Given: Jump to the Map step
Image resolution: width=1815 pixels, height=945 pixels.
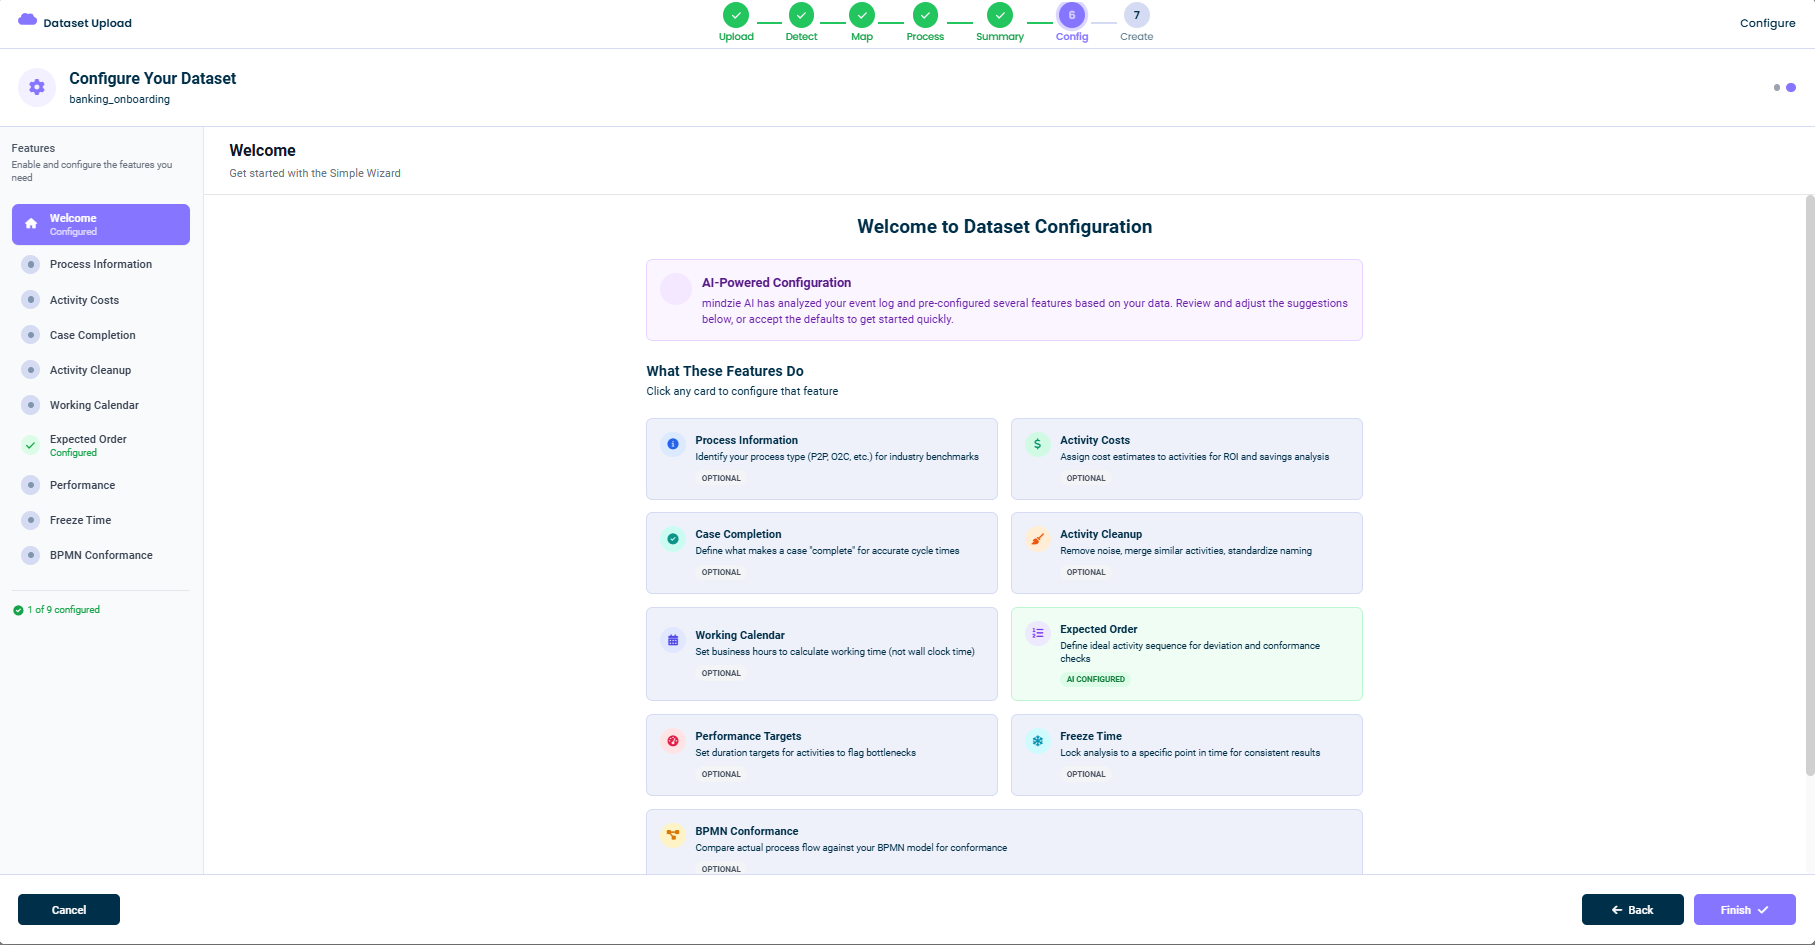Looking at the screenshot, I should pos(862,22).
